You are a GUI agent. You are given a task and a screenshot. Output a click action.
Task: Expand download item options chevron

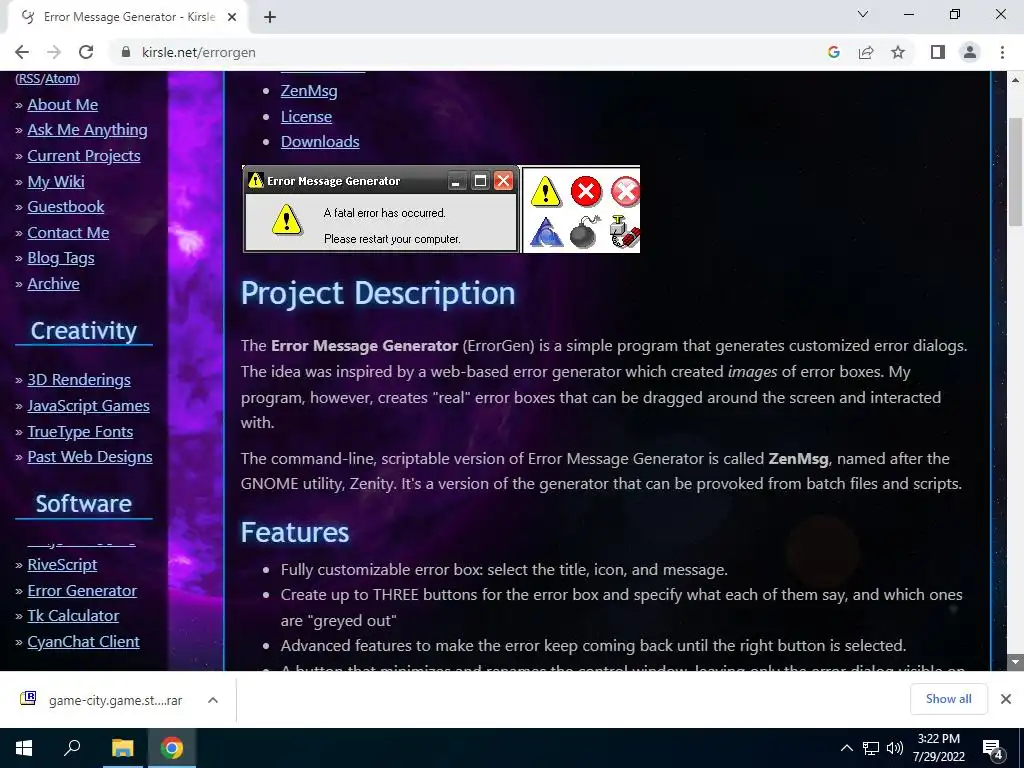213,700
